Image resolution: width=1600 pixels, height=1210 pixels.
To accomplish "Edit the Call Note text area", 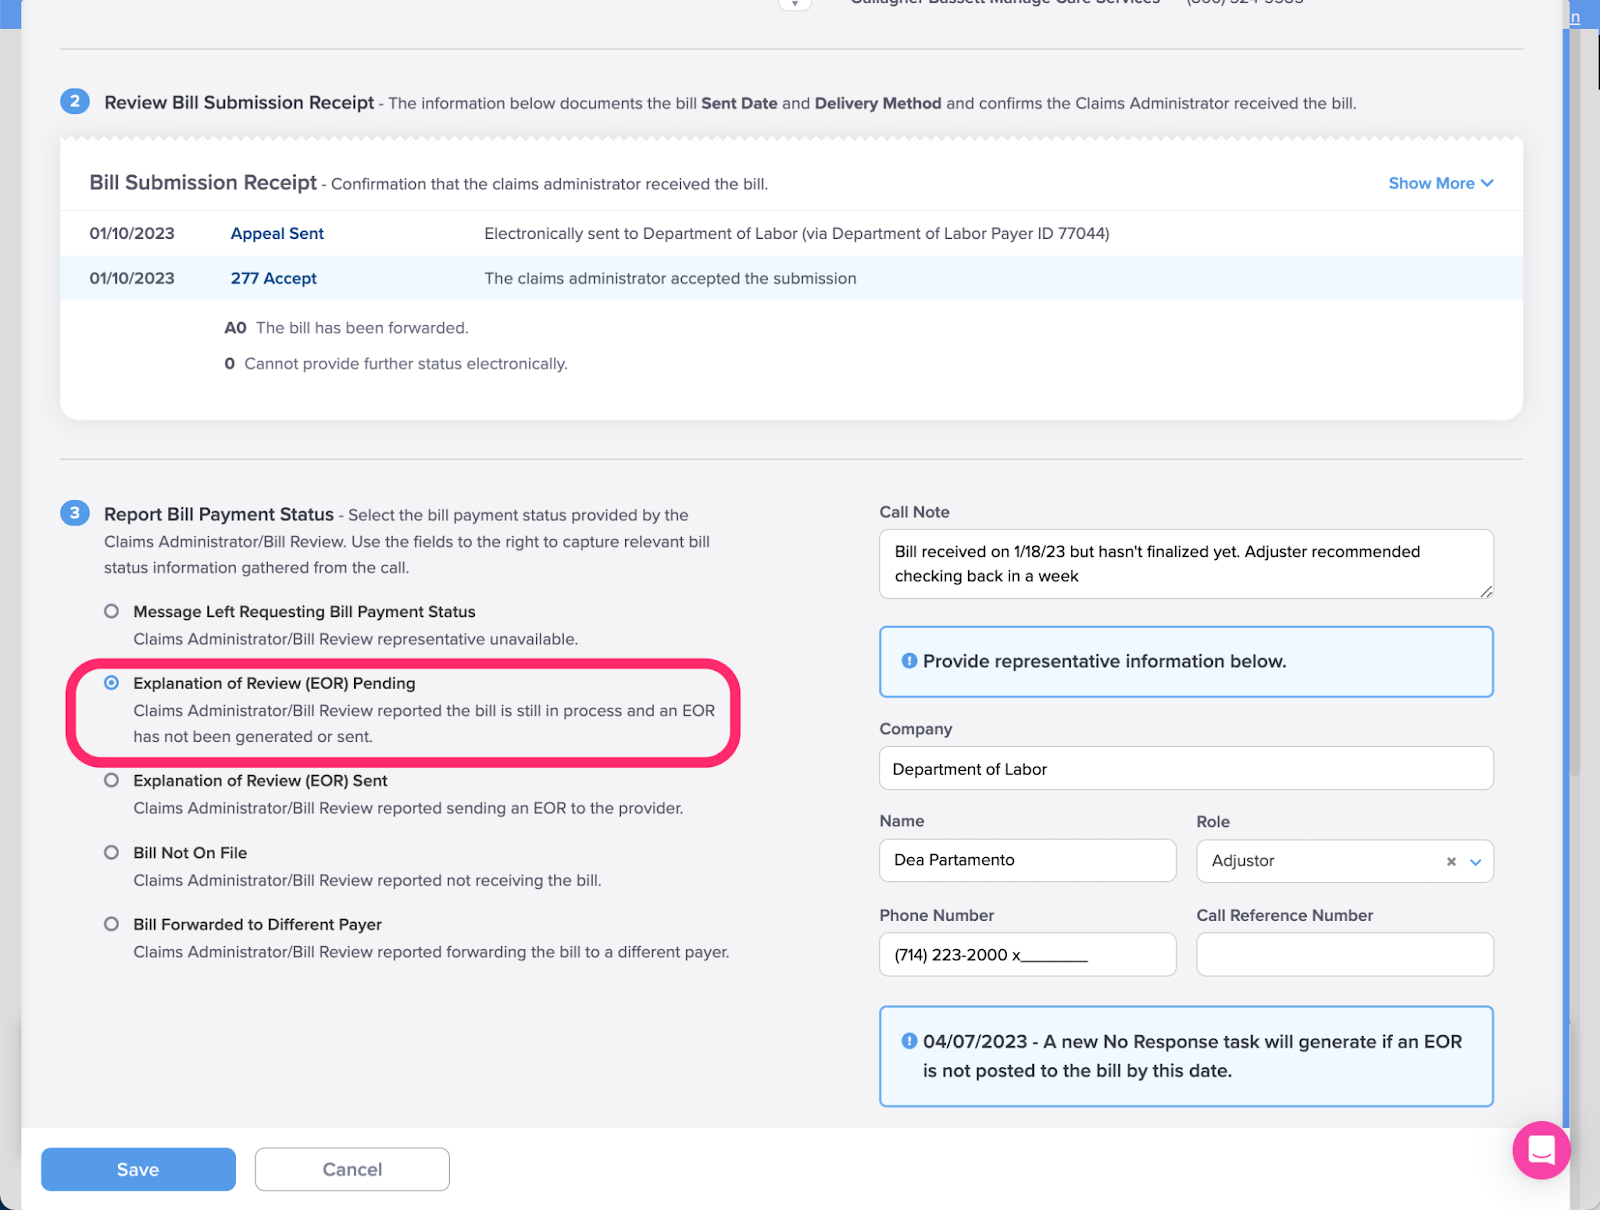I will click(x=1186, y=564).
